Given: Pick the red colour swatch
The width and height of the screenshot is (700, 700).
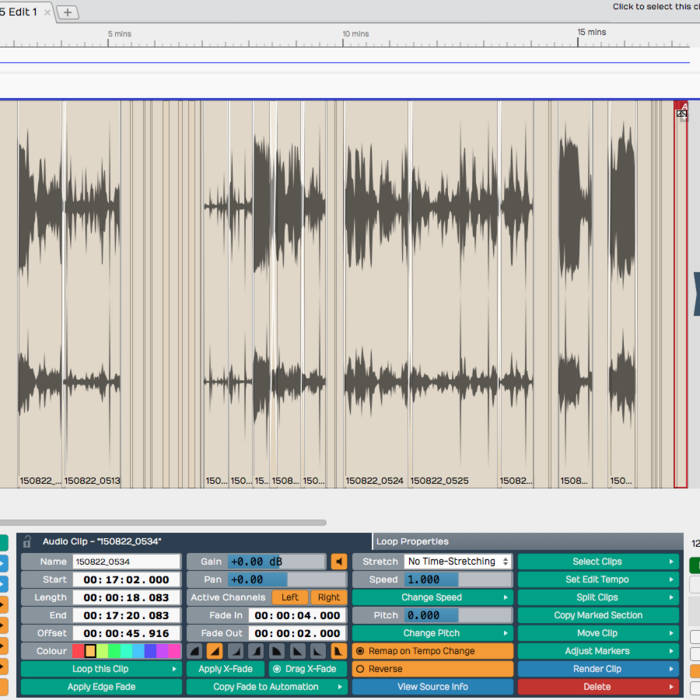Looking at the screenshot, I should 78,651.
